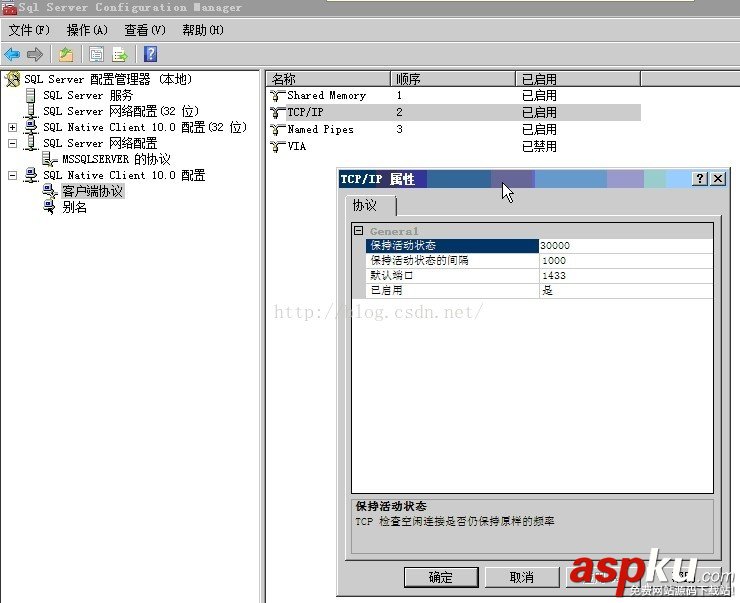Select the 默认端口 value 1433
Viewport: 740px width, 603px height.
coord(626,276)
